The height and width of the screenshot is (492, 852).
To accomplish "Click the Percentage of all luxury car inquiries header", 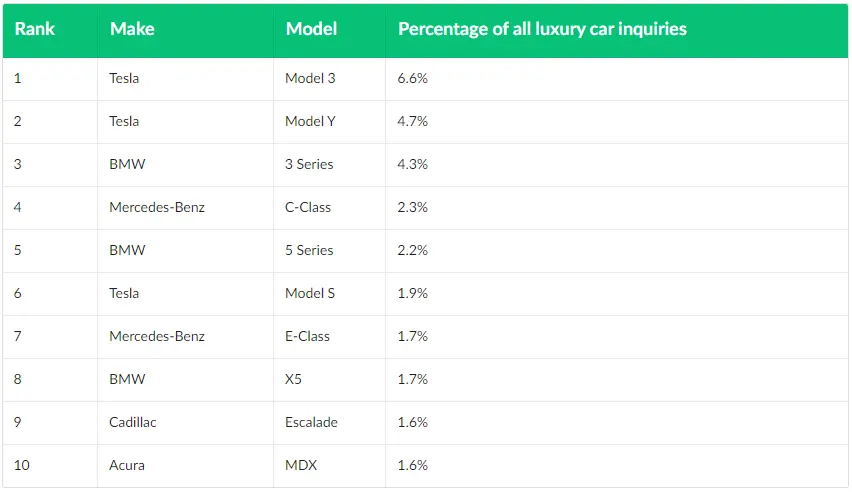I will (542, 29).
